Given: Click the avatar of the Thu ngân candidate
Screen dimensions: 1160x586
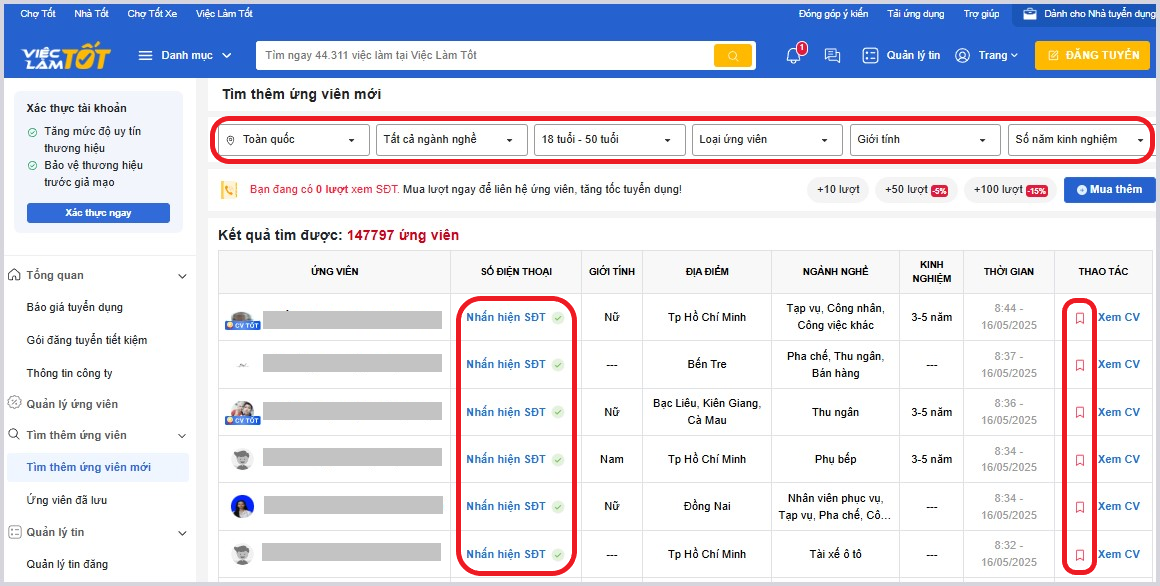Looking at the screenshot, I should point(243,412).
